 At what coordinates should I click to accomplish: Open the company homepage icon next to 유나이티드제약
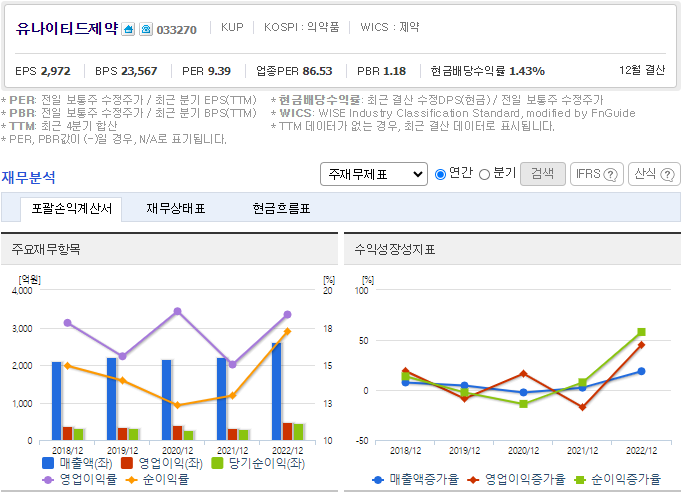[128, 29]
